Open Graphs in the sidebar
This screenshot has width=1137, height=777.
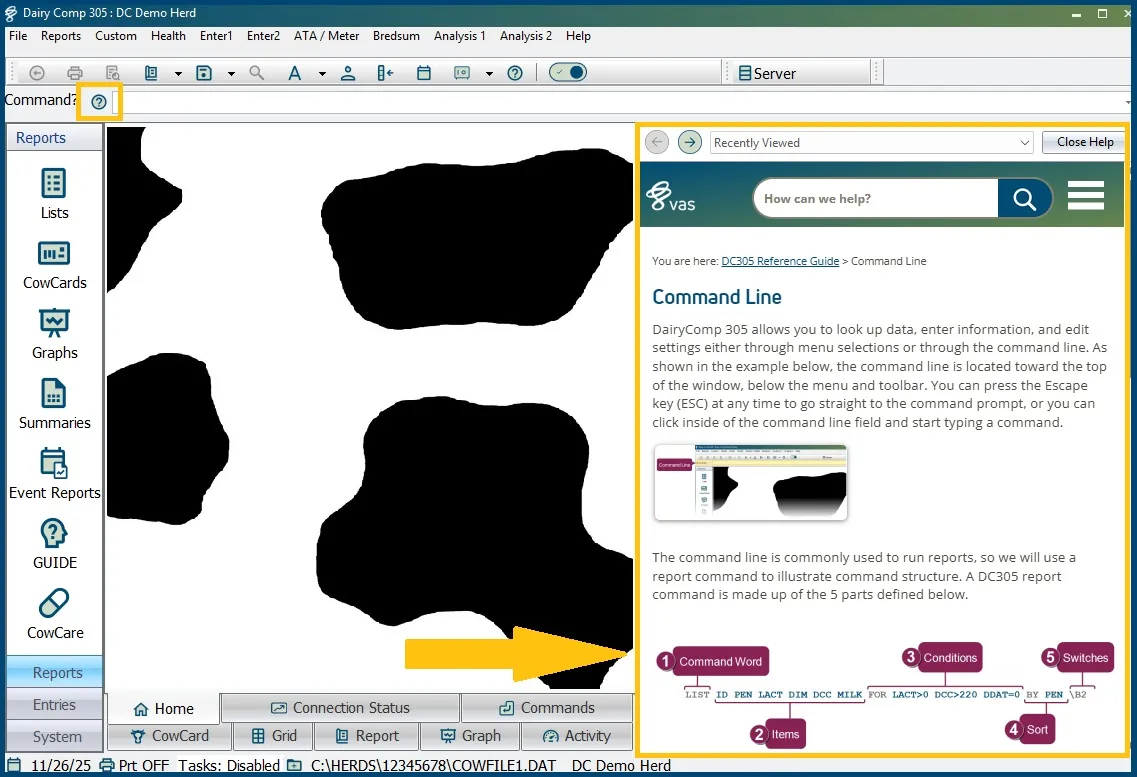click(54, 334)
